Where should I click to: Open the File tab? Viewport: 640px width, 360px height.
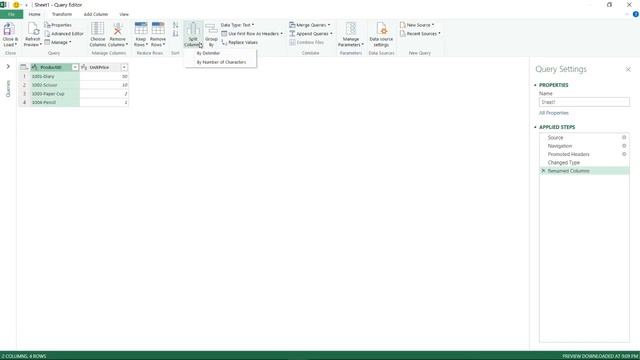coord(11,14)
